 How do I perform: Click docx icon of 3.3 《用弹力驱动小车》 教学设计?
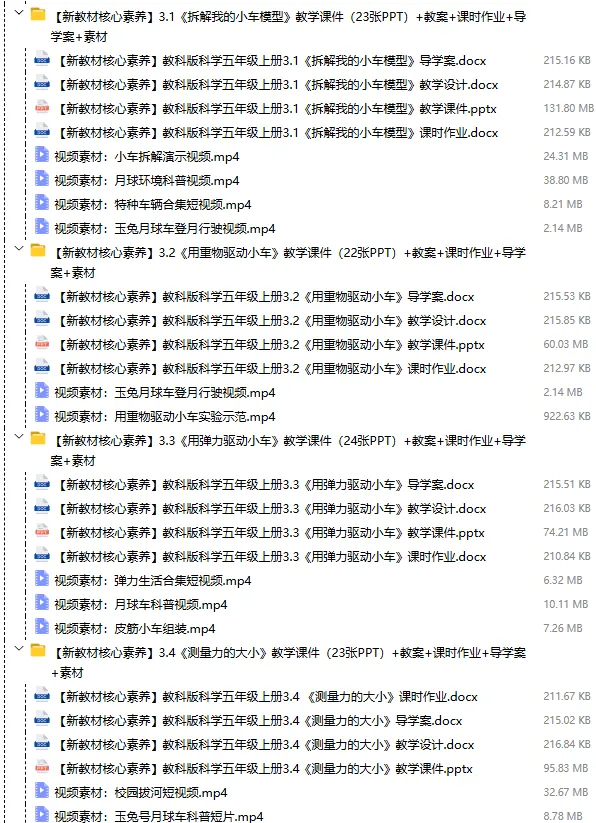pyautogui.click(x=41, y=507)
